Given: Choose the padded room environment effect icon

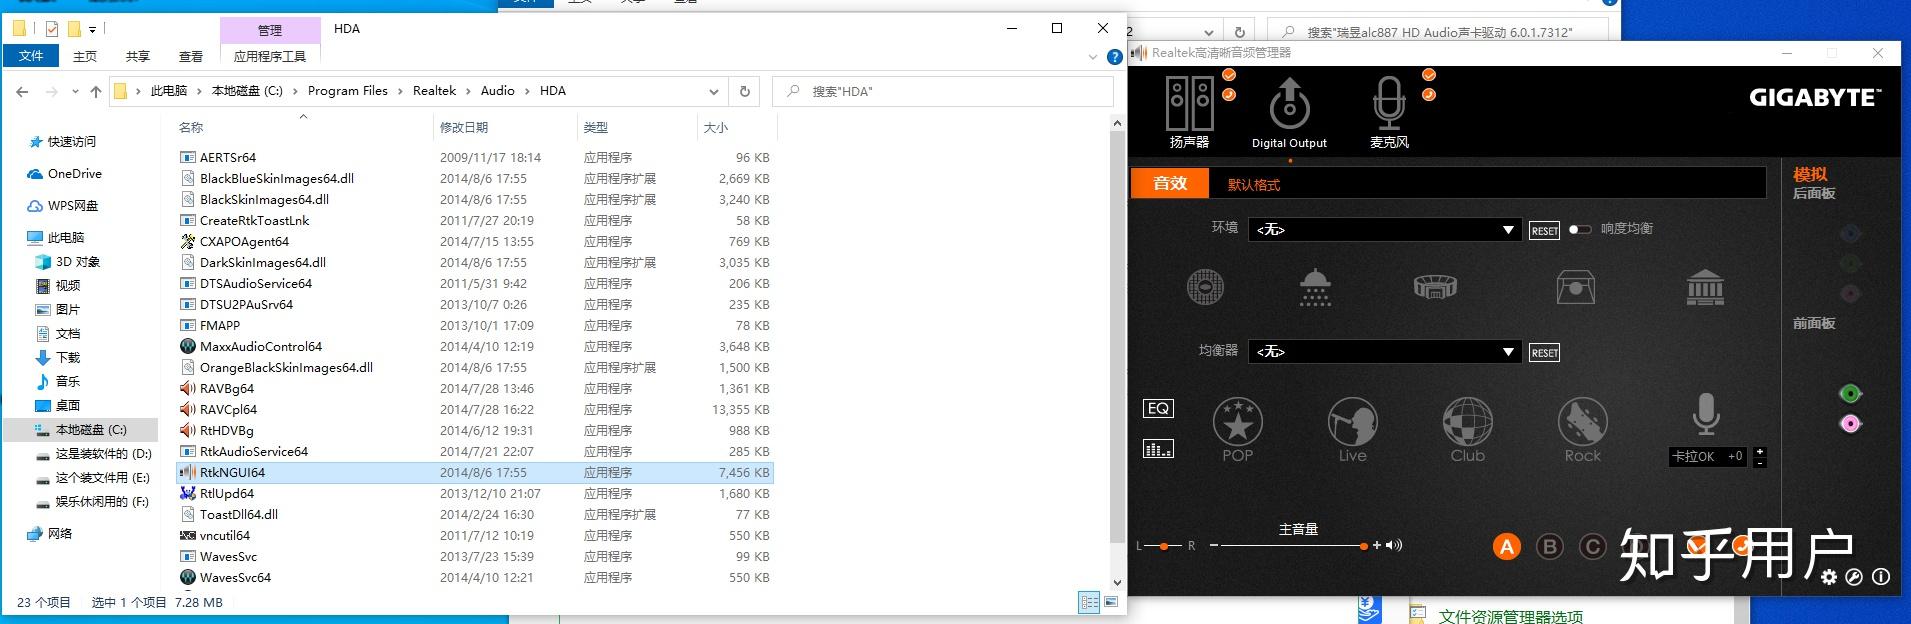Looking at the screenshot, I should [x=1576, y=287].
